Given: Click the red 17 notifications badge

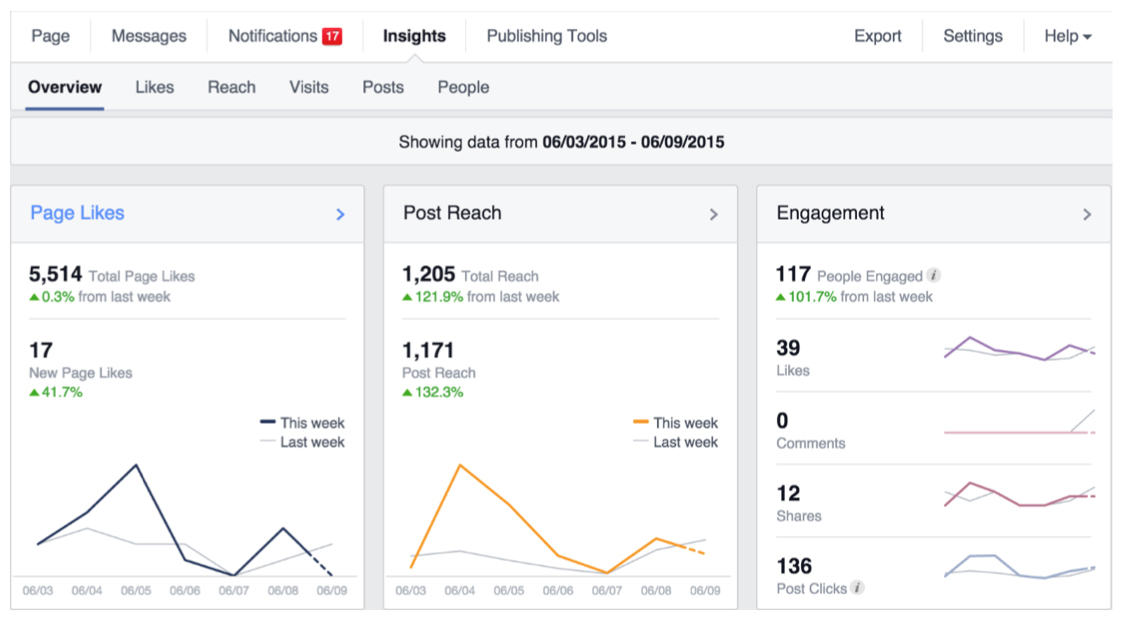Looking at the screenshot, I should [332, 36].
